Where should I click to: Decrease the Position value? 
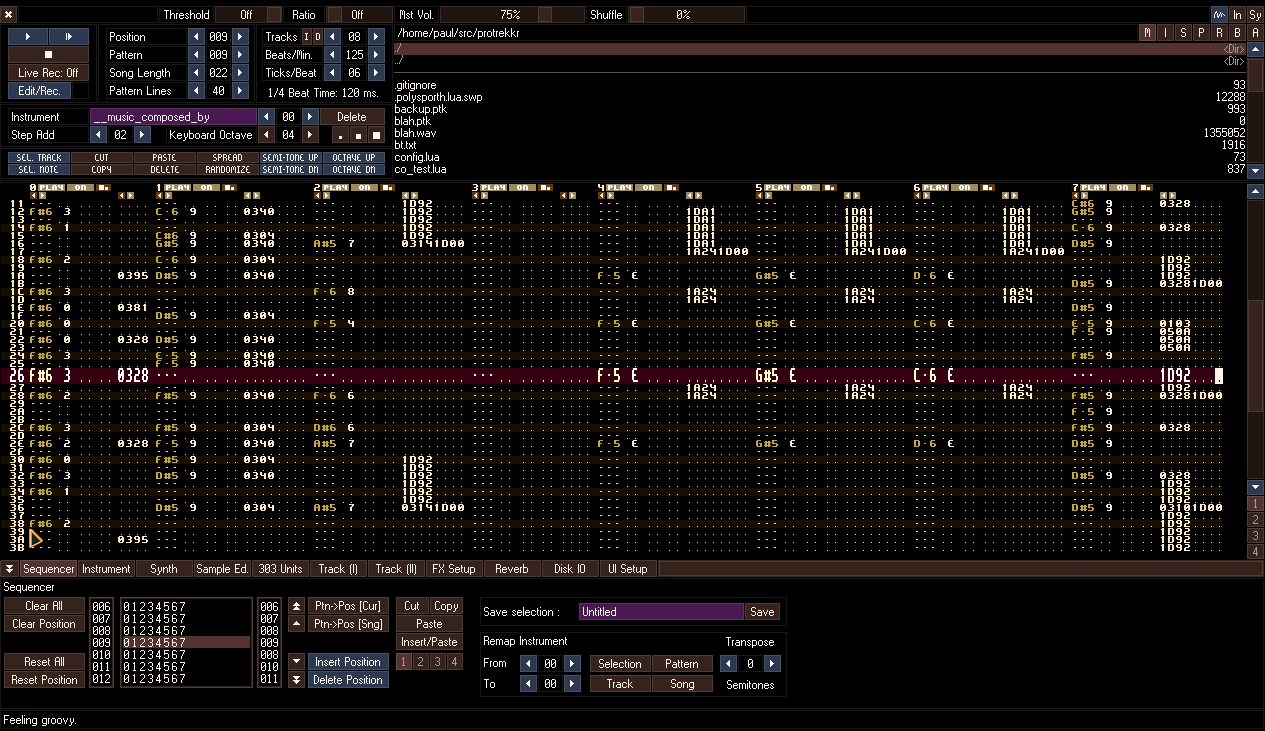(196, 37)
